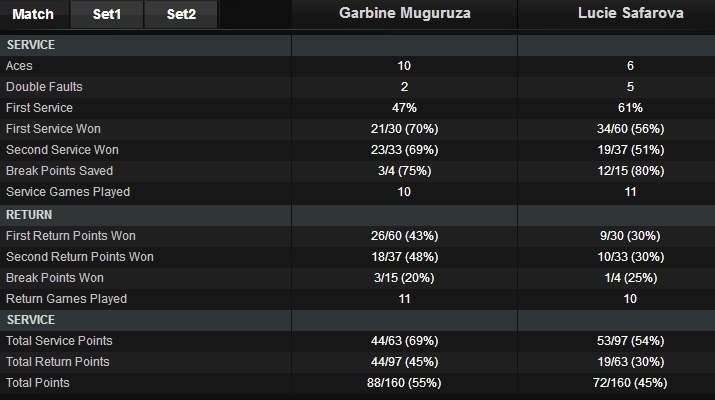Click the First Service Won label
715x400 pixels.
coord(53,129)
